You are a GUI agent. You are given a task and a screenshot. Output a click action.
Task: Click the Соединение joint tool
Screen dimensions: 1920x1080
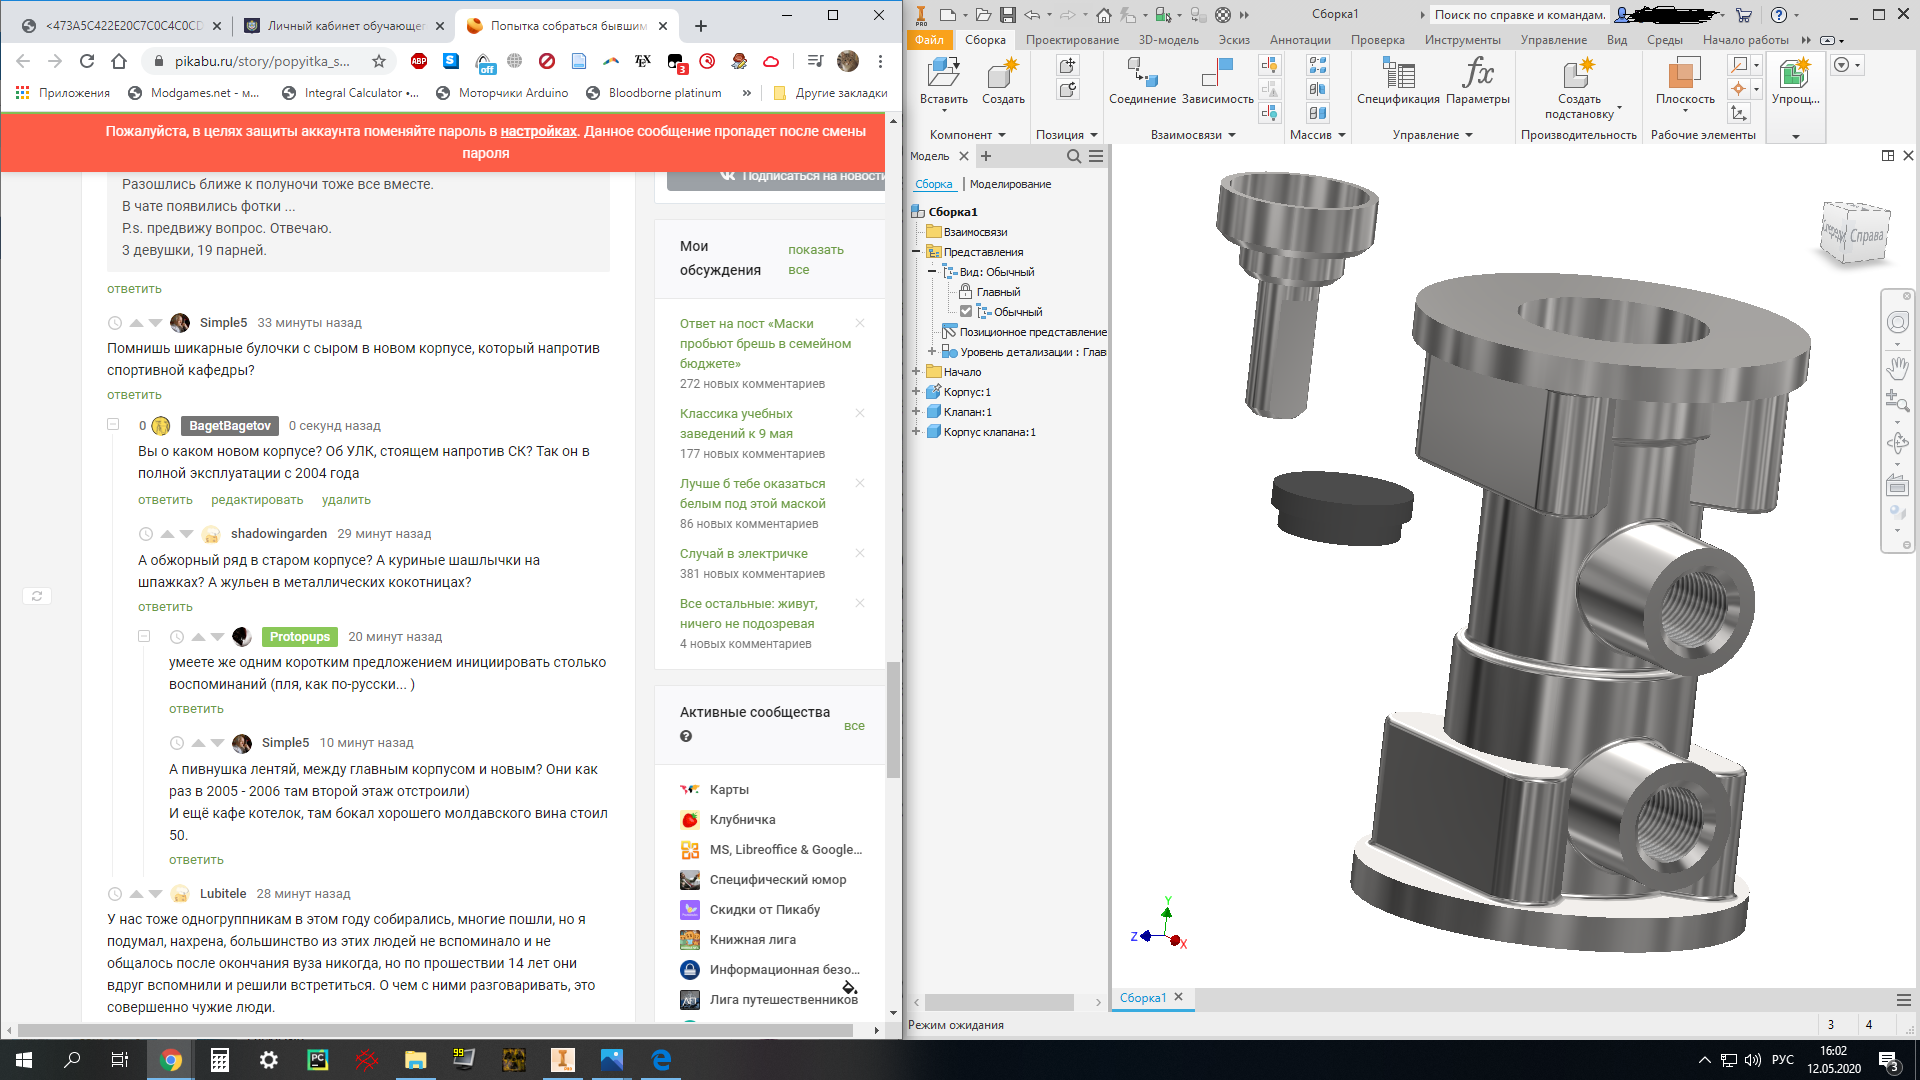1142,74
